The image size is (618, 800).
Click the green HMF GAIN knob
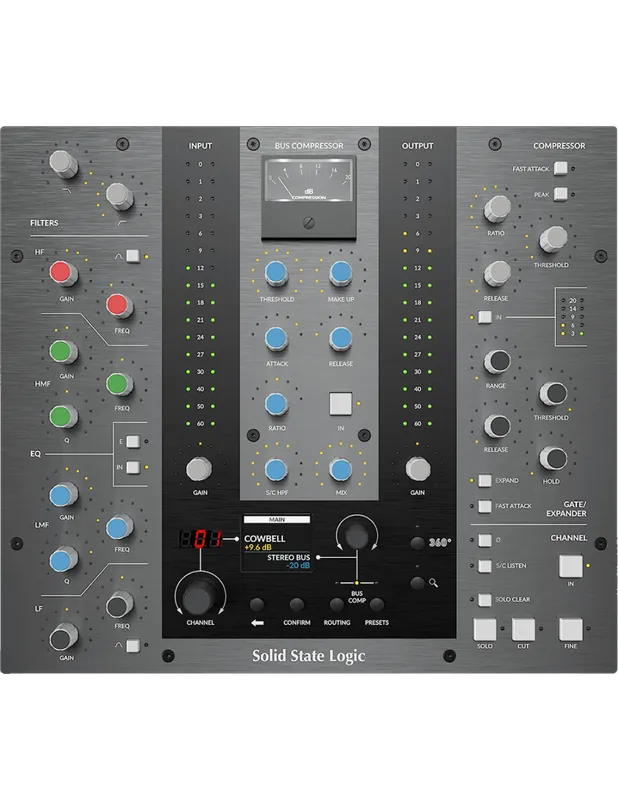[x=62, y=352]
